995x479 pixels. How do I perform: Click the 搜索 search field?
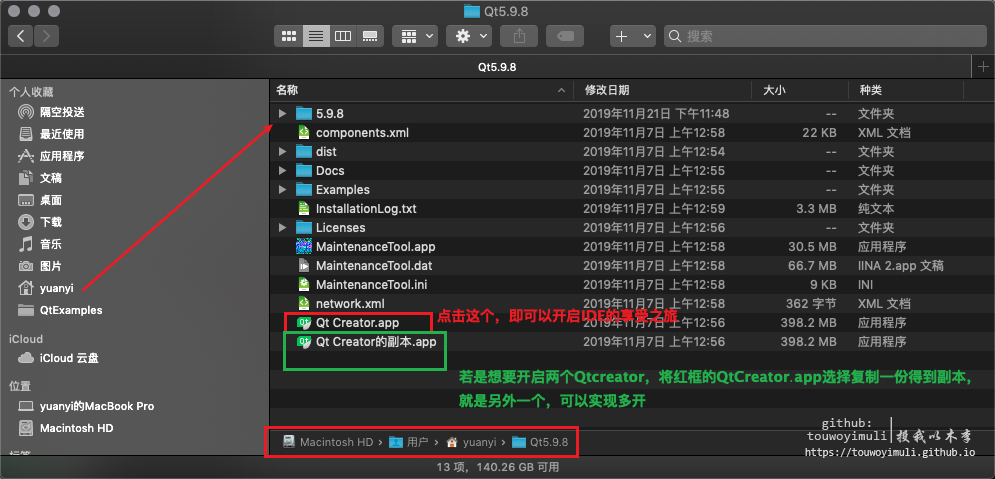(x=827, y=36)
